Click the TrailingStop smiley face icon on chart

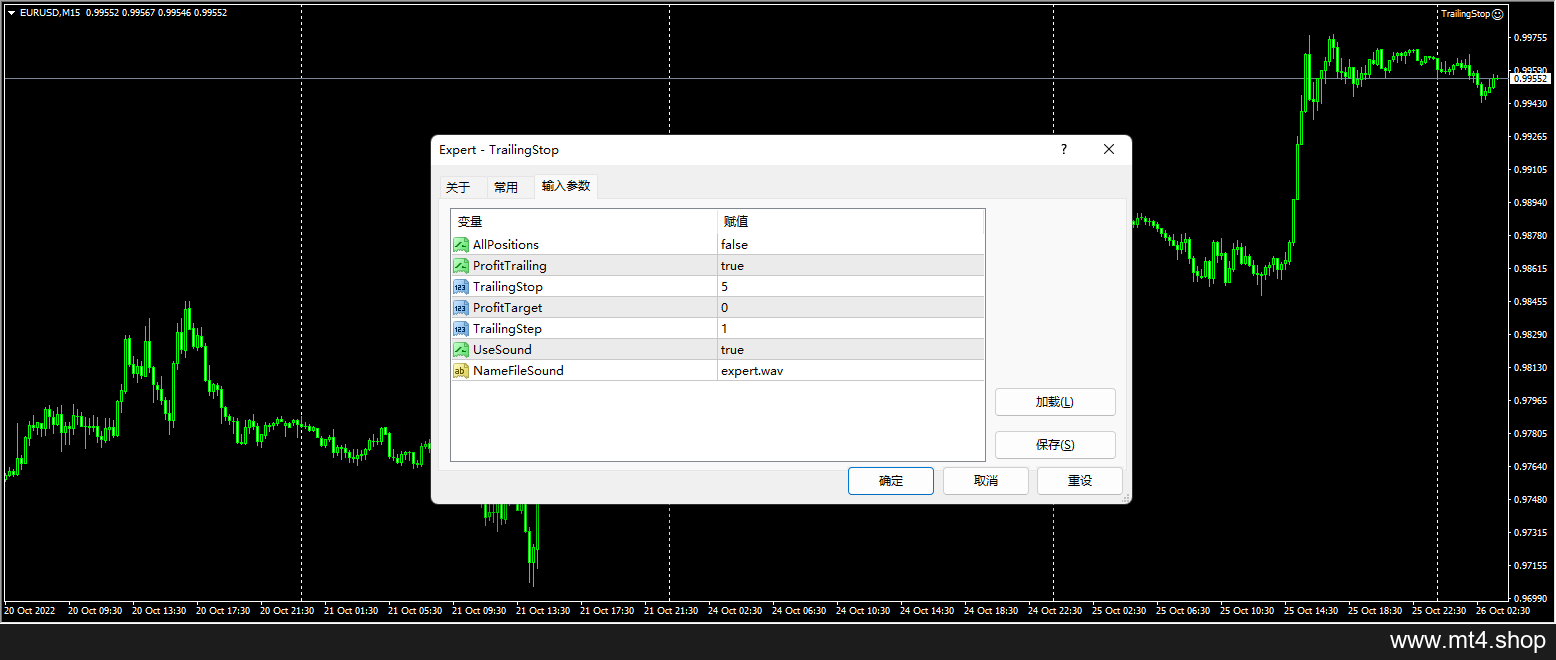[x=1497, y=14]
